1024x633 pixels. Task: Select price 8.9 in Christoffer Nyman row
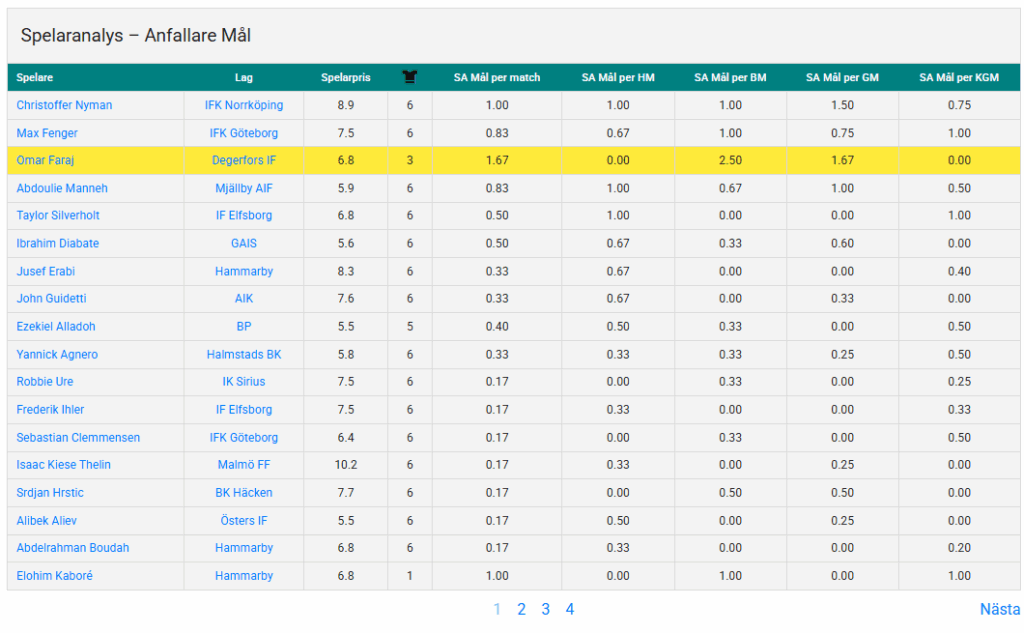pyautogui.click(x=345, y=105)
